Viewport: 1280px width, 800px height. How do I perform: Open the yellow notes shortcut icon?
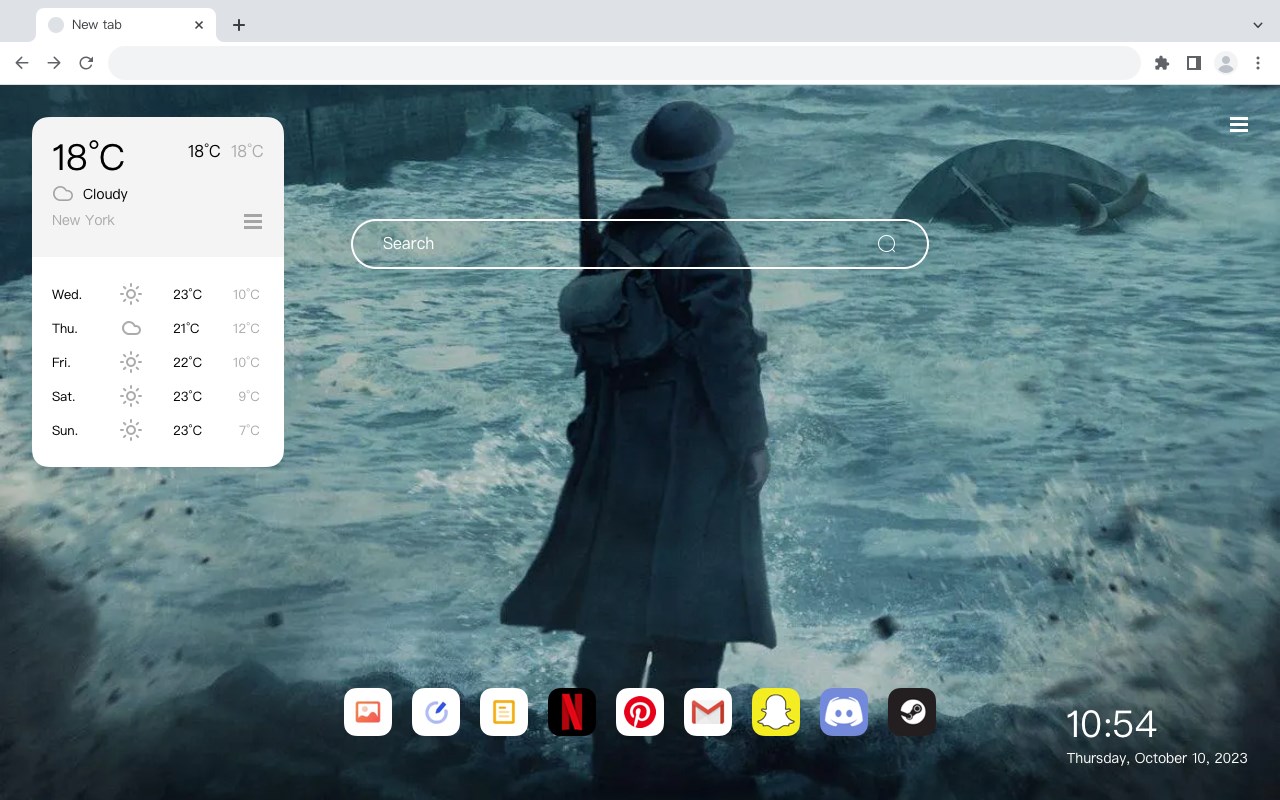[x=504, y=712]
